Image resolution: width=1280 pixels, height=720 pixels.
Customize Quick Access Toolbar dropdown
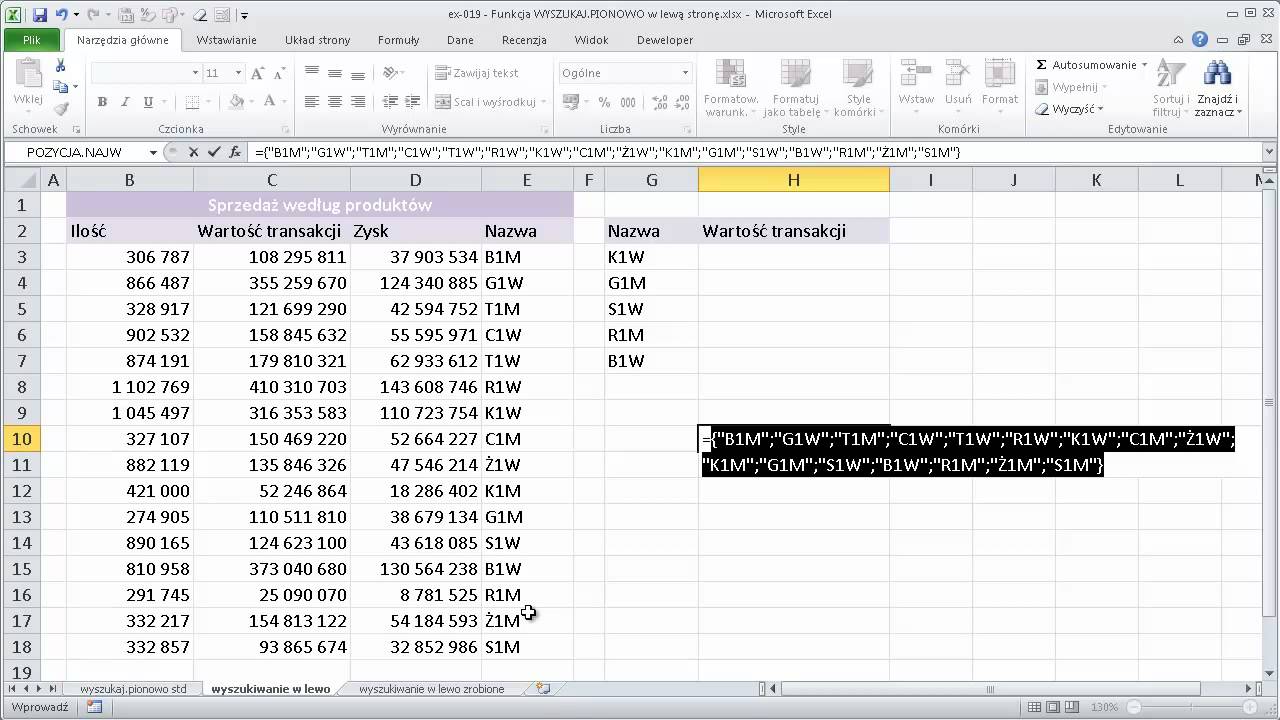244,15
